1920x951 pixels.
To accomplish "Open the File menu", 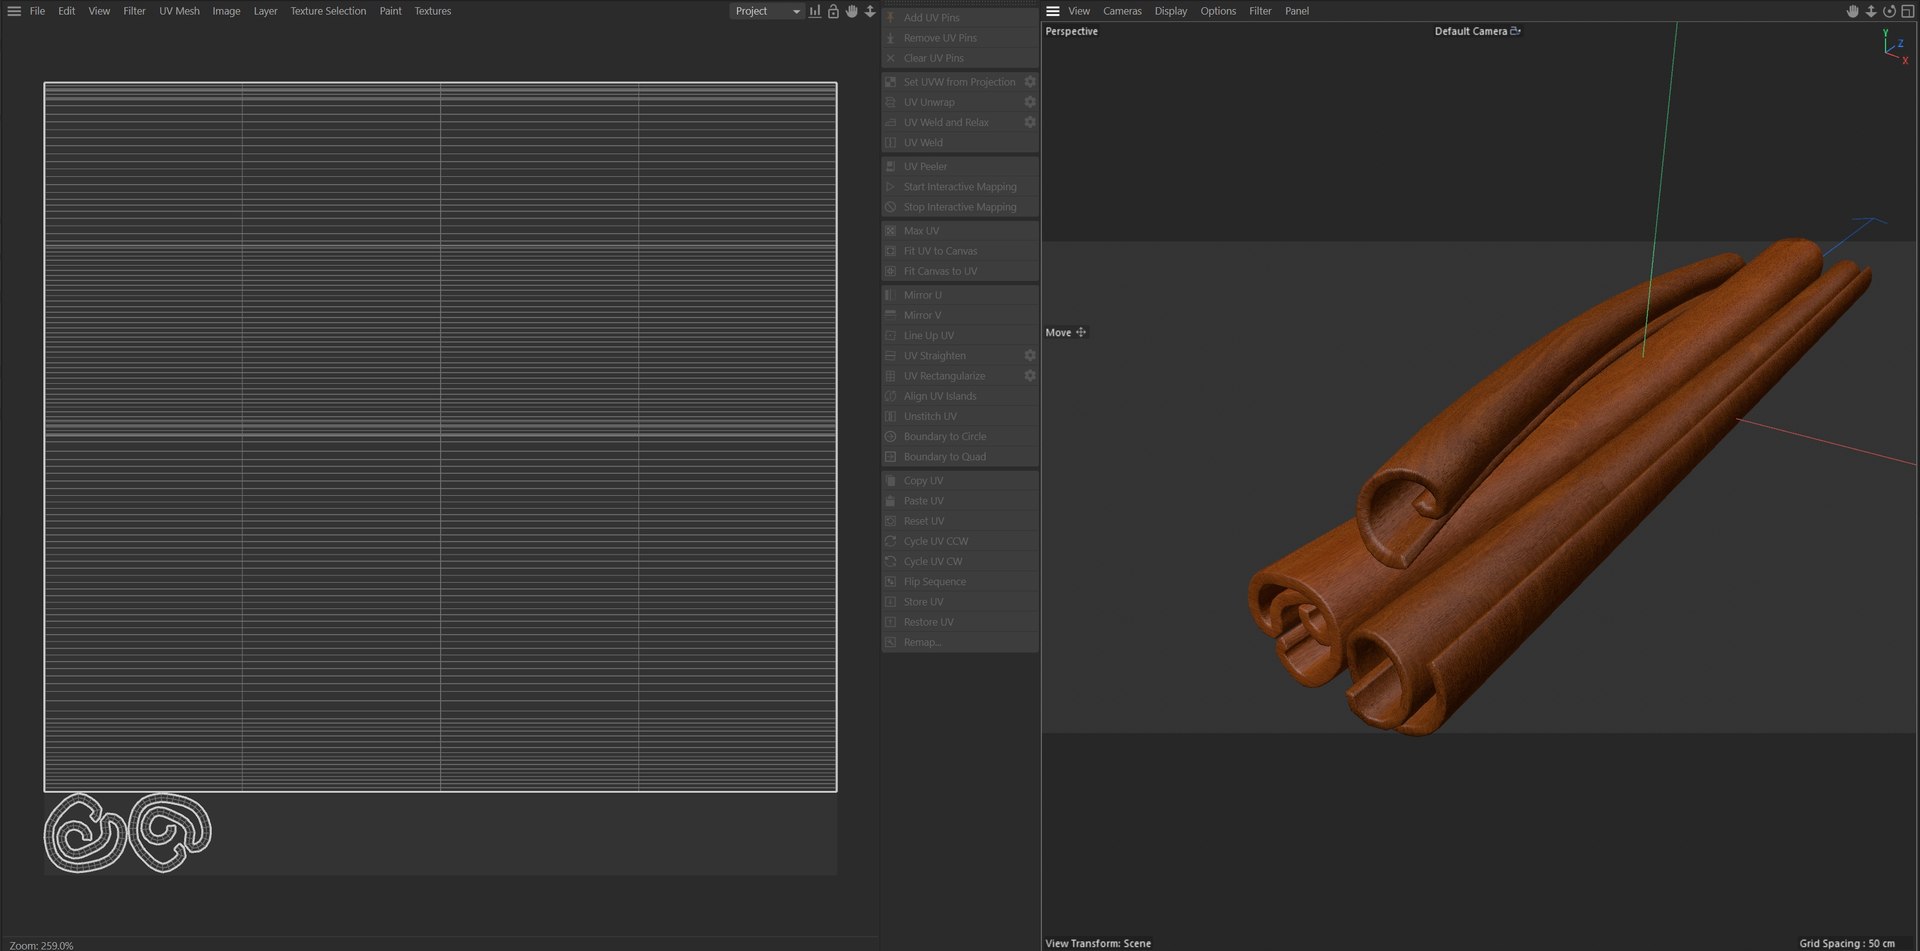I will pos(37,11).
